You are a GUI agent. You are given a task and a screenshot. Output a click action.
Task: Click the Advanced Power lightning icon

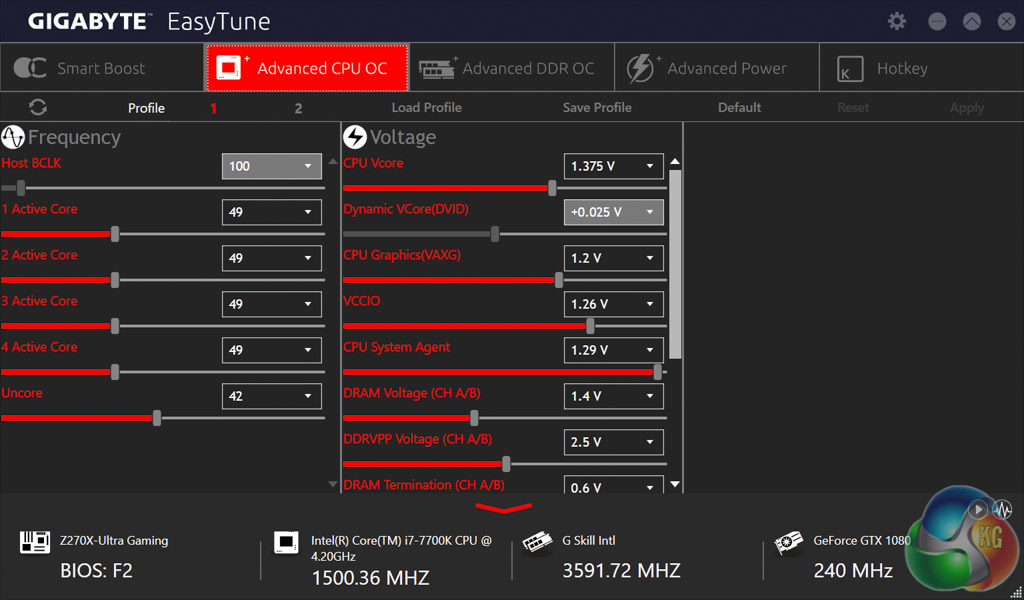(x=642, y=68)
